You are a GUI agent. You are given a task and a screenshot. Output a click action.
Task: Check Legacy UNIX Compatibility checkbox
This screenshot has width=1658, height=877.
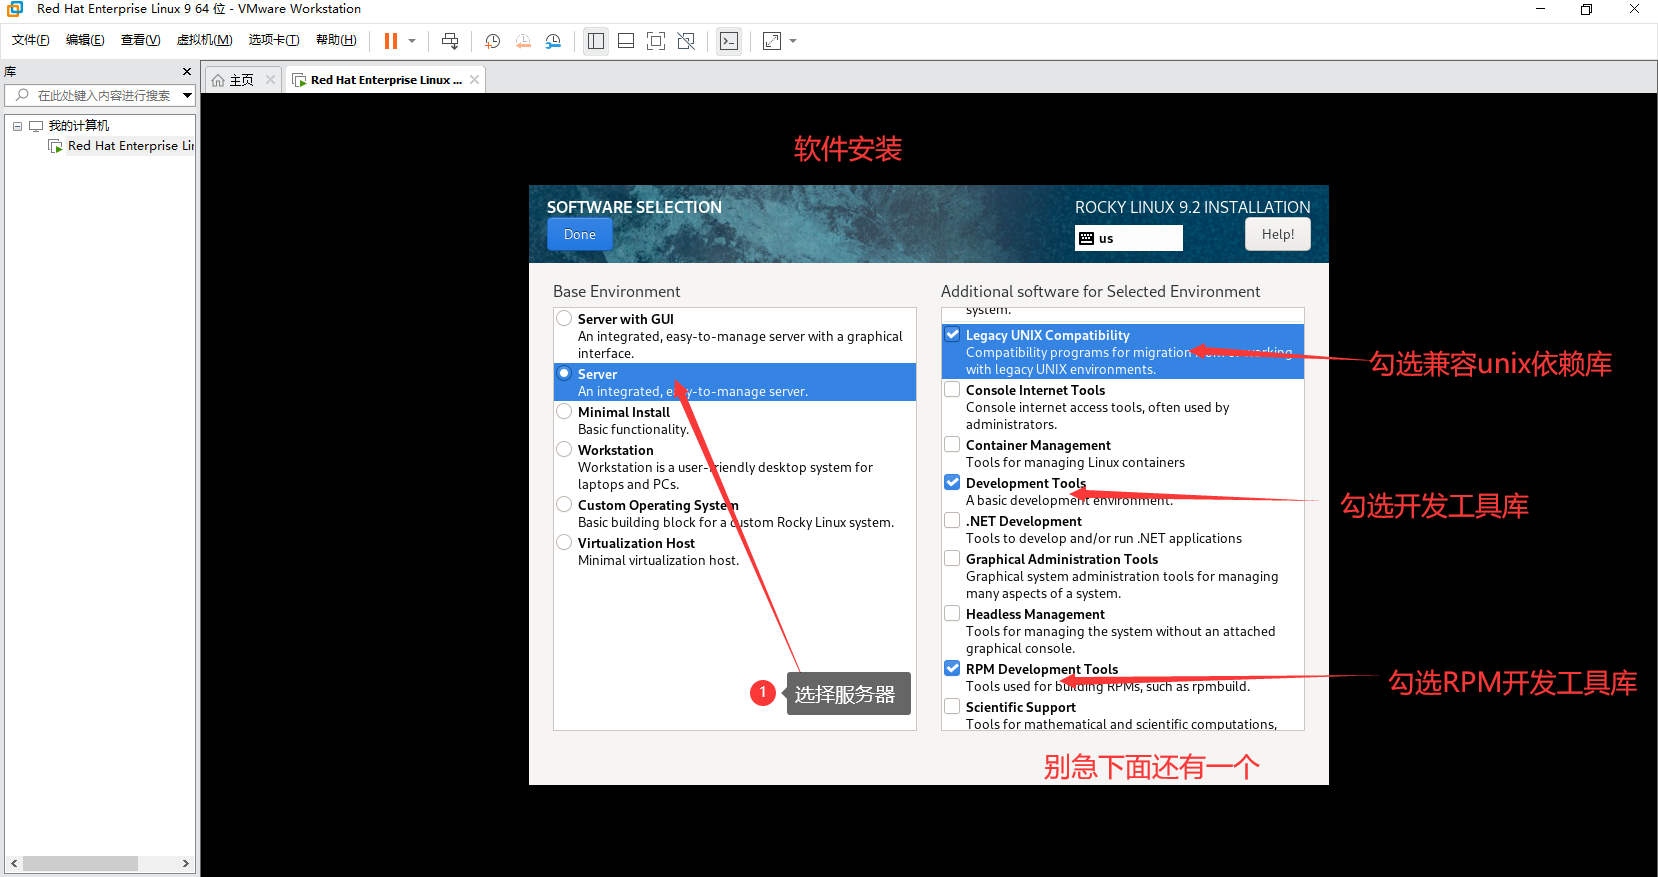coord(953,335)
